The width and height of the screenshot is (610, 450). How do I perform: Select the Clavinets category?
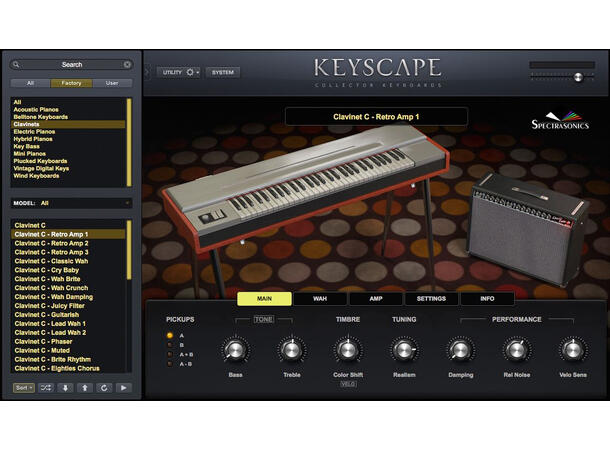(68, 124)
